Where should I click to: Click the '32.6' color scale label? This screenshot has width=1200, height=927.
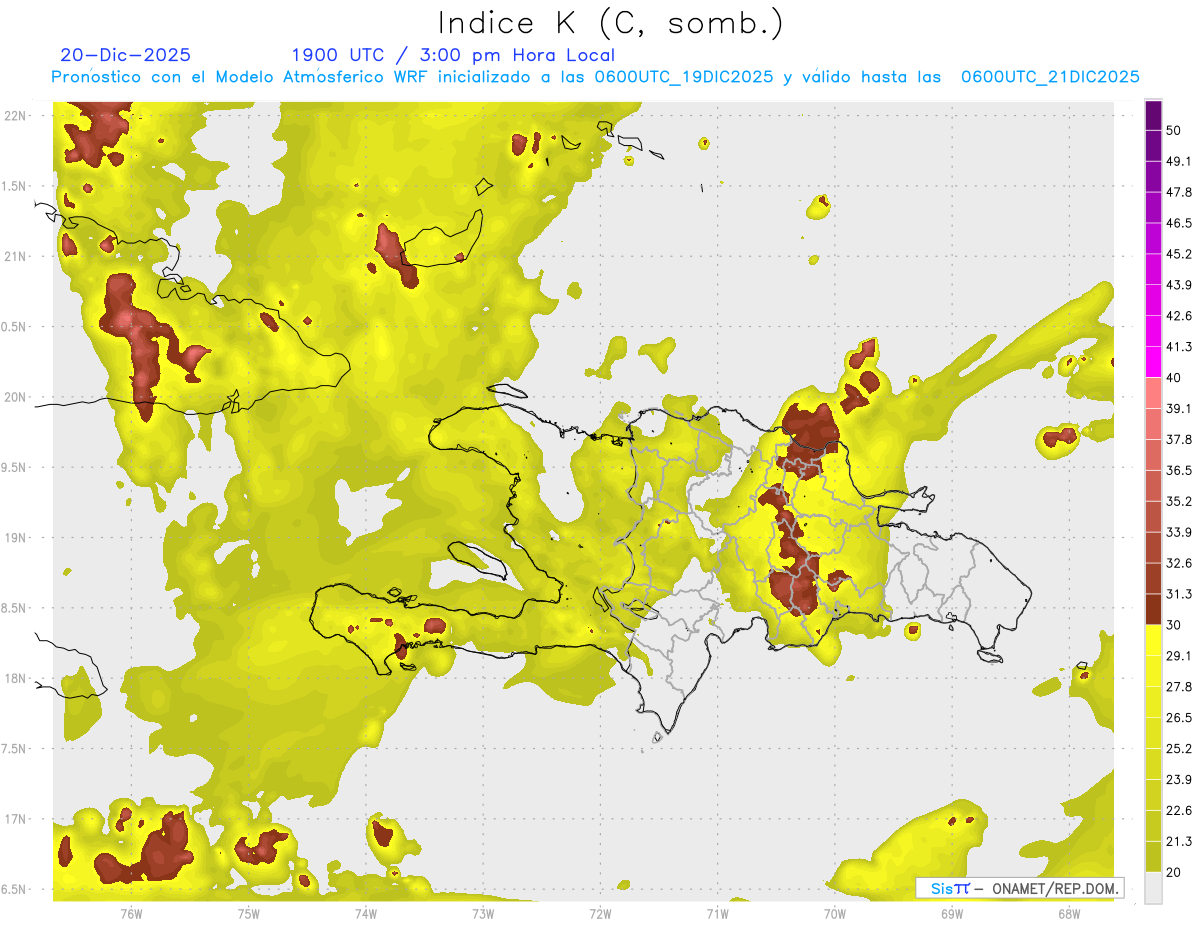click(1179, 563)
